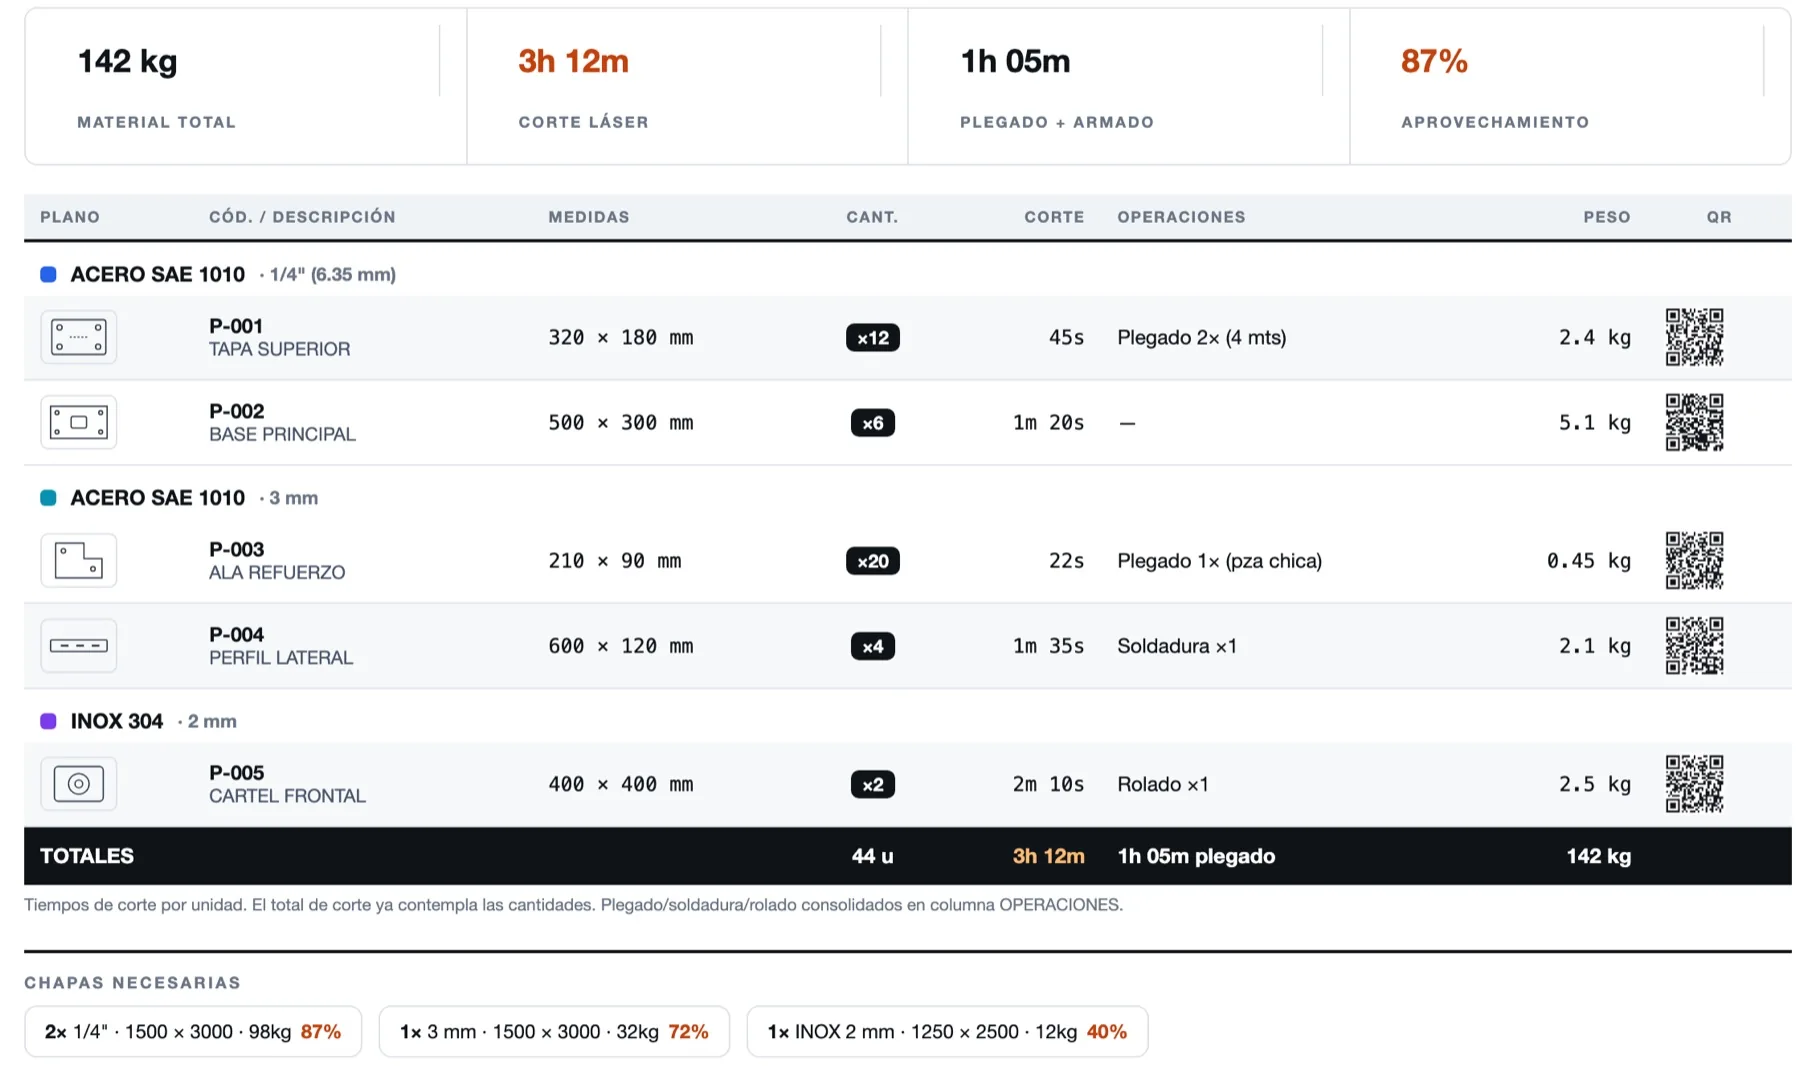Viewport: 1800px width, 1076px height.
Task: Click the P-003 Ala Refuerzo drawing icon
Action: coord(79,560)
